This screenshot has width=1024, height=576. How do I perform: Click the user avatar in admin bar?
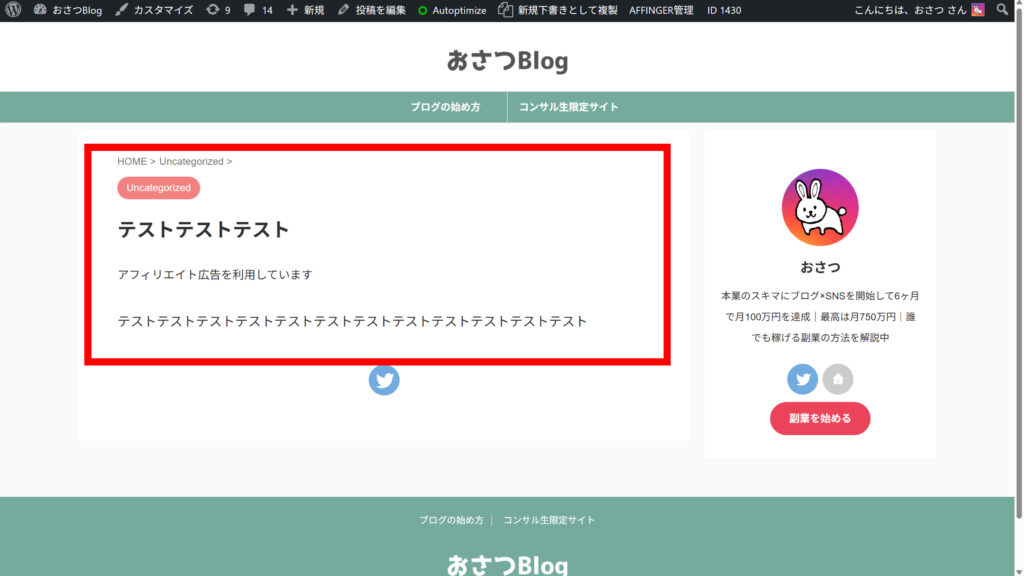(x=978, y=10)
